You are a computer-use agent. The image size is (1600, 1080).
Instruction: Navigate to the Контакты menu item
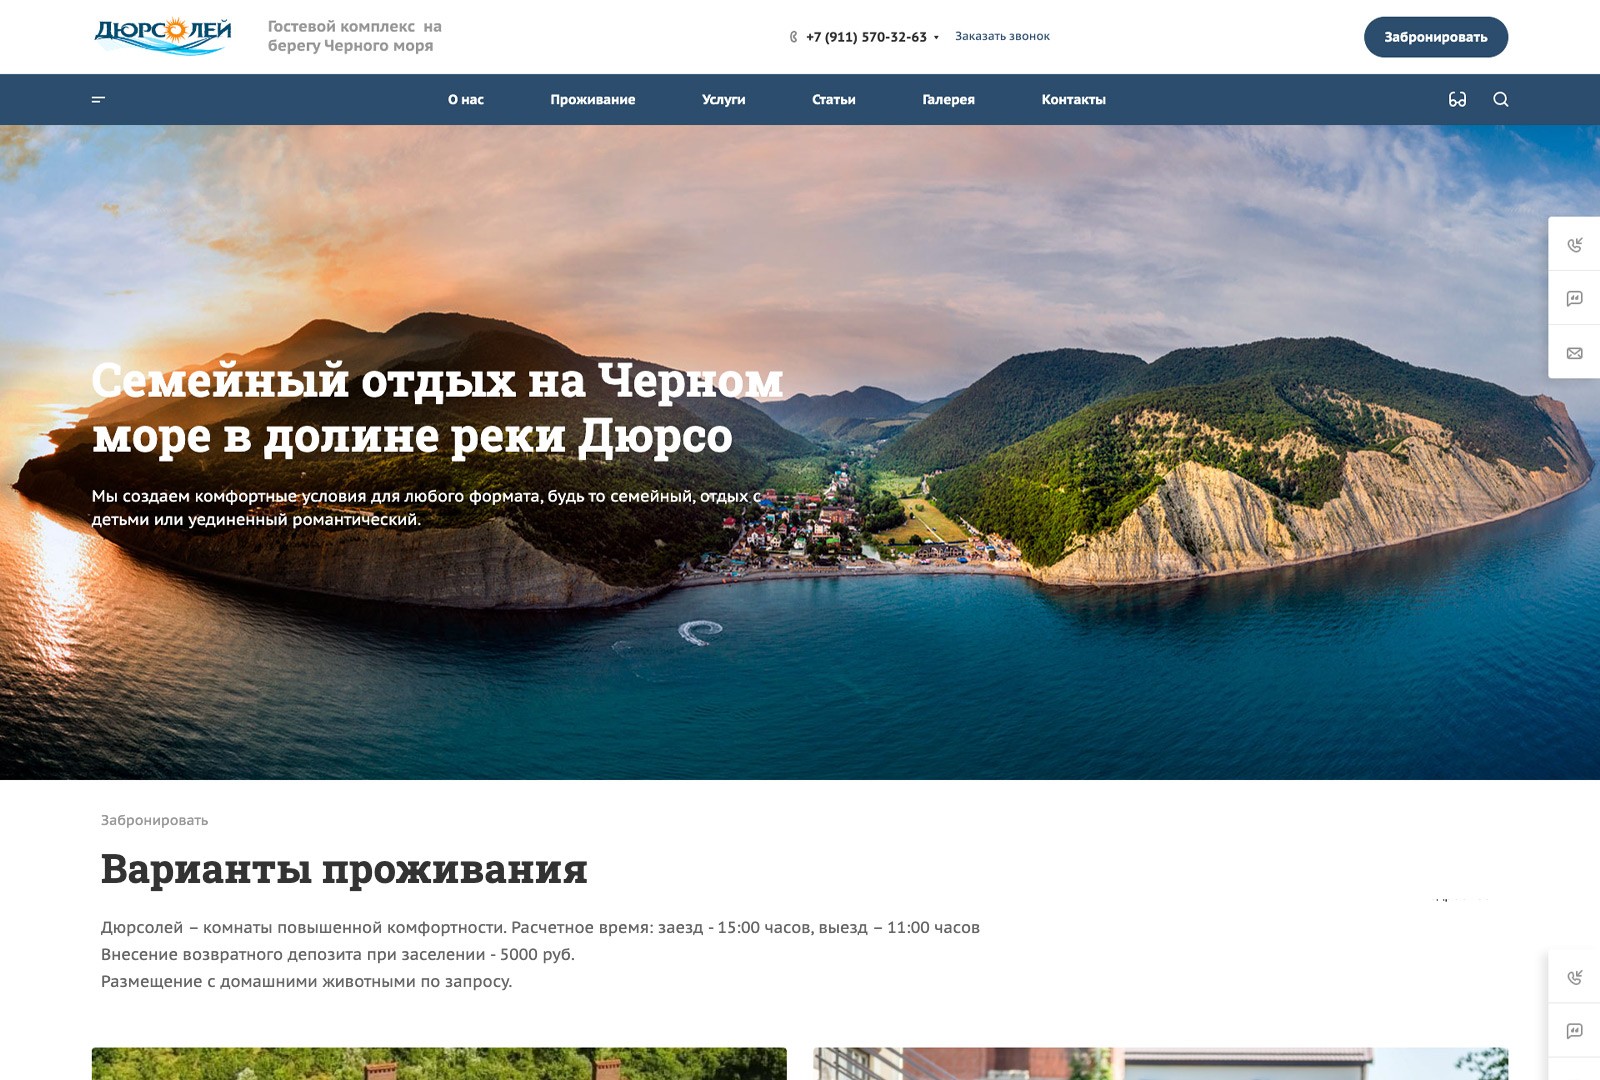1073,99
